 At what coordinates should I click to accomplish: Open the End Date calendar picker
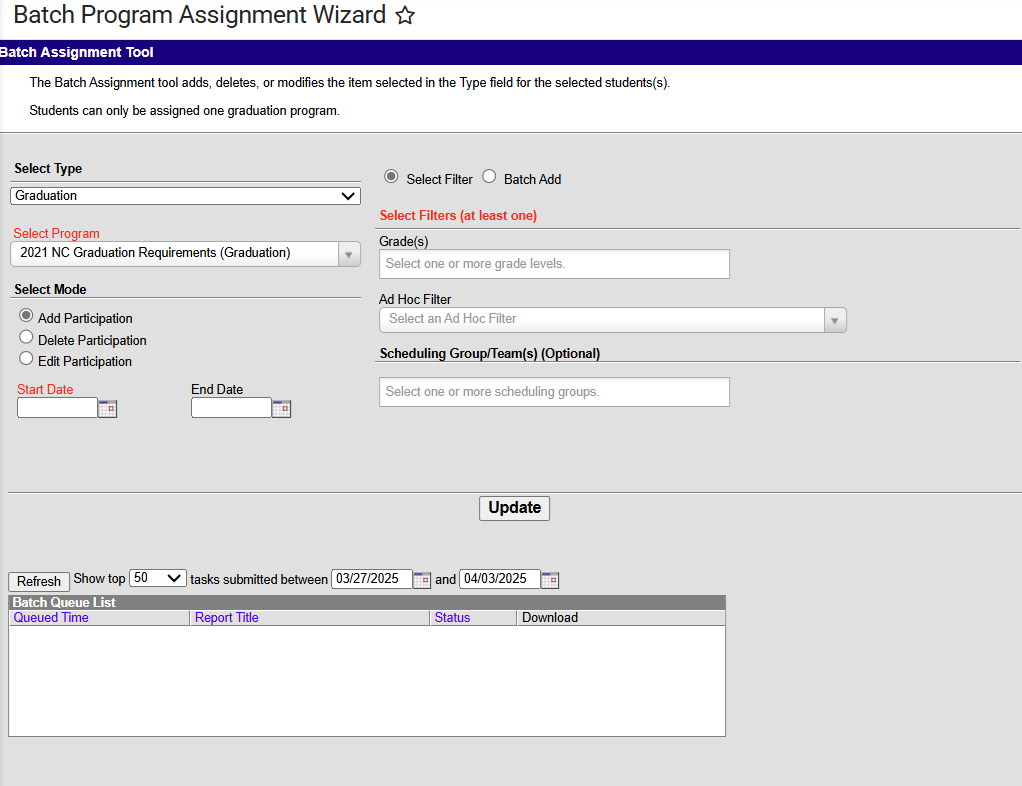click(x=282, y=409)
